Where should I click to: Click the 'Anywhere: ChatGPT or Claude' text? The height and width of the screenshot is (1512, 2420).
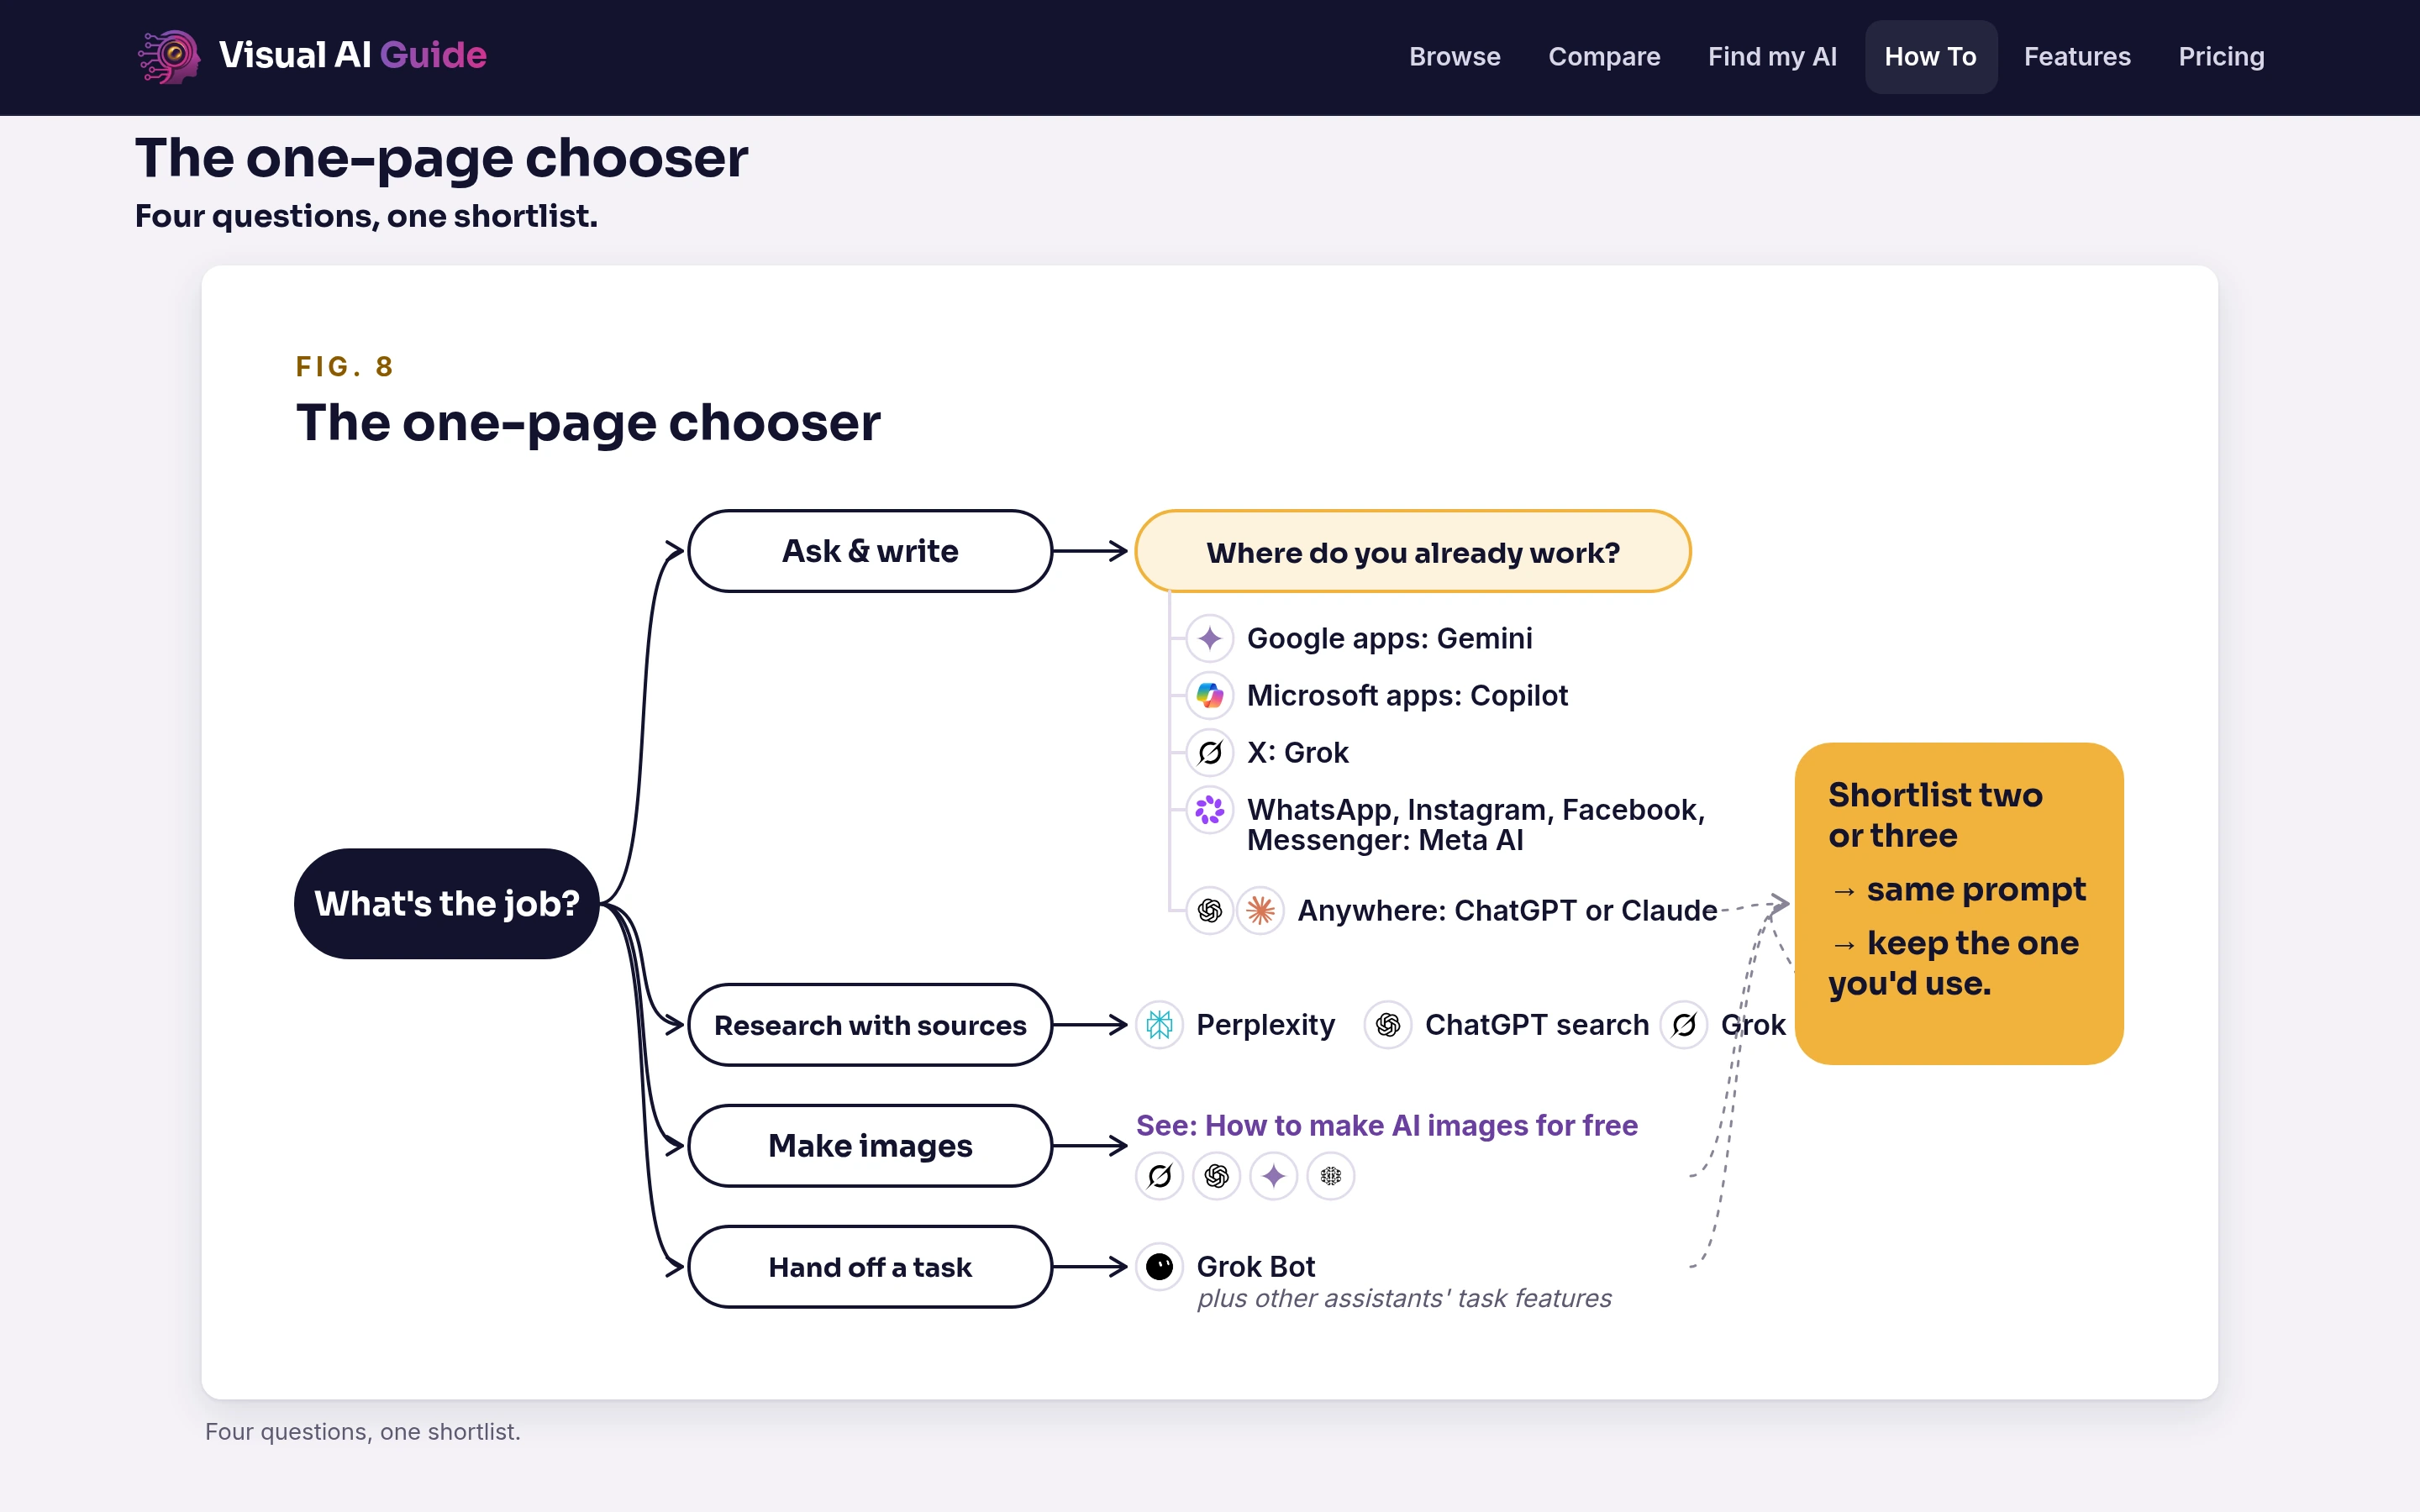click(x=1507, y=910)
